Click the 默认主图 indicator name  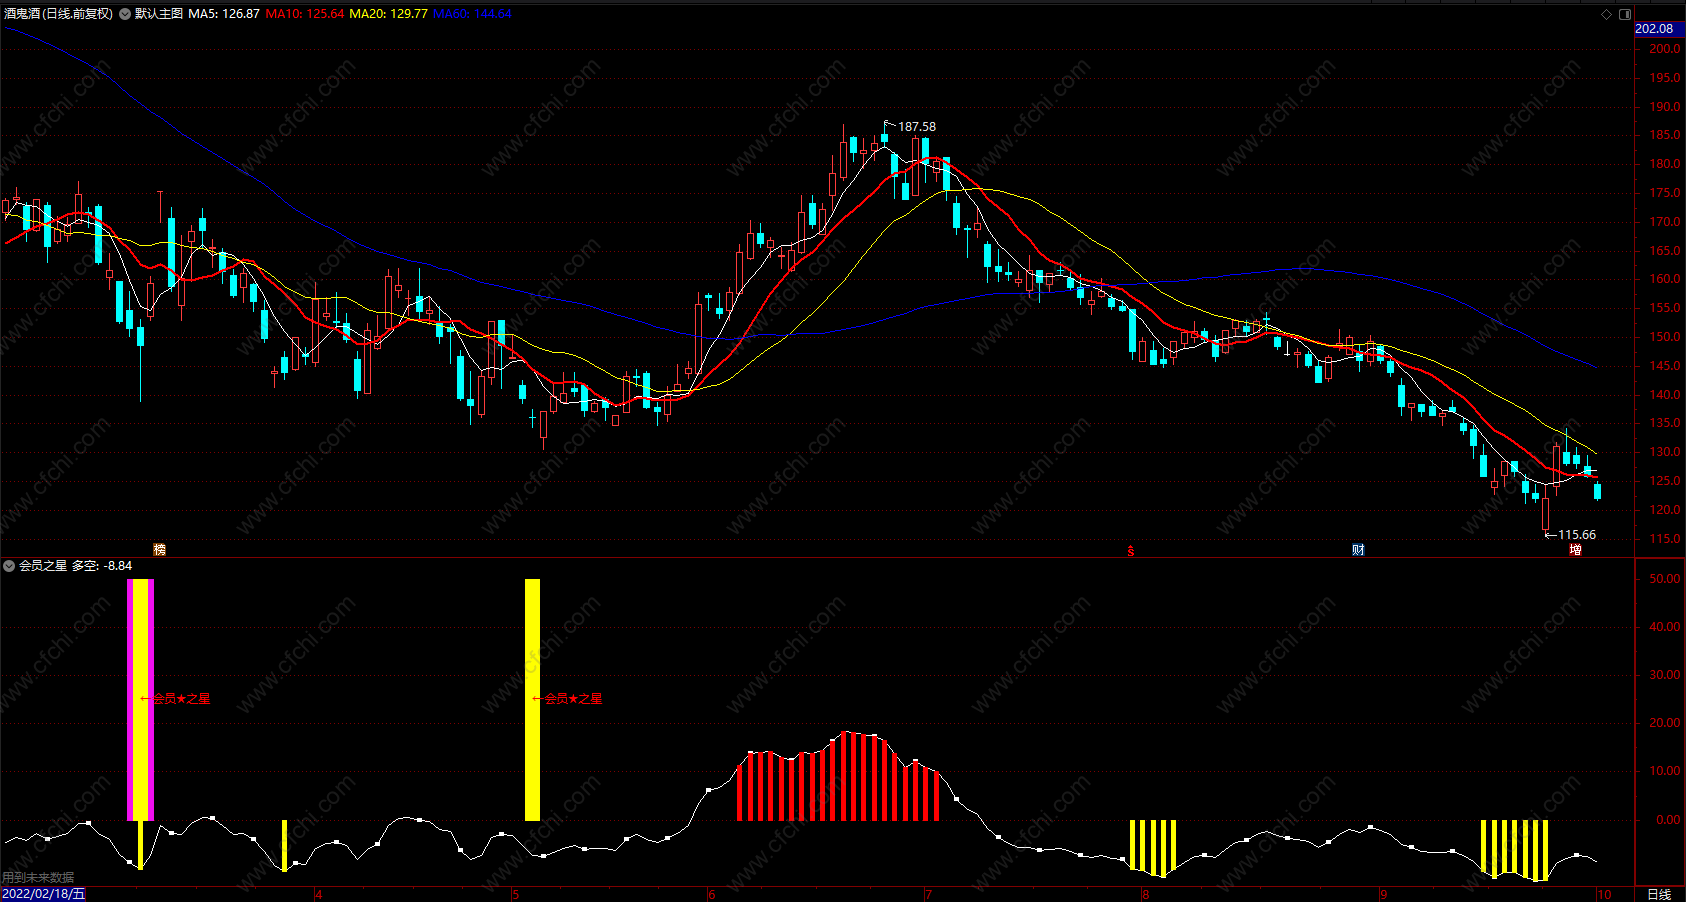click(x=159, y=14)
